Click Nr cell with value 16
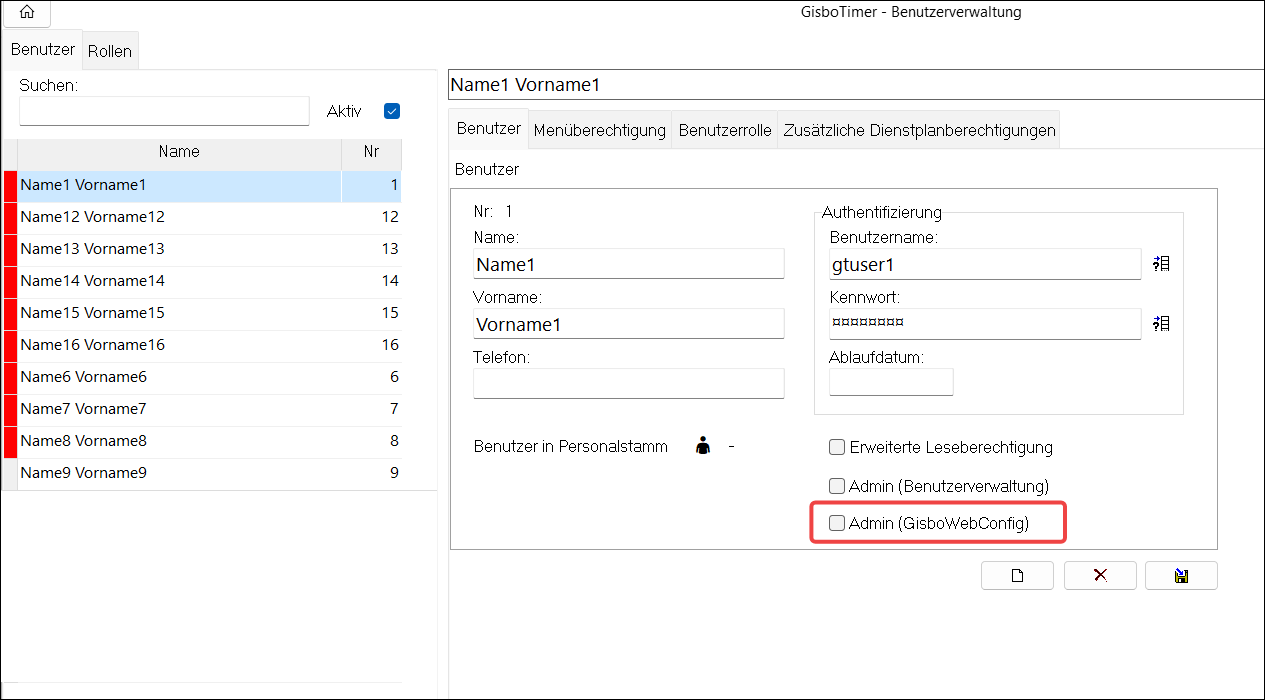This screenshot has width=1265, height=700. pyautogui.click(x=372, y=345)
